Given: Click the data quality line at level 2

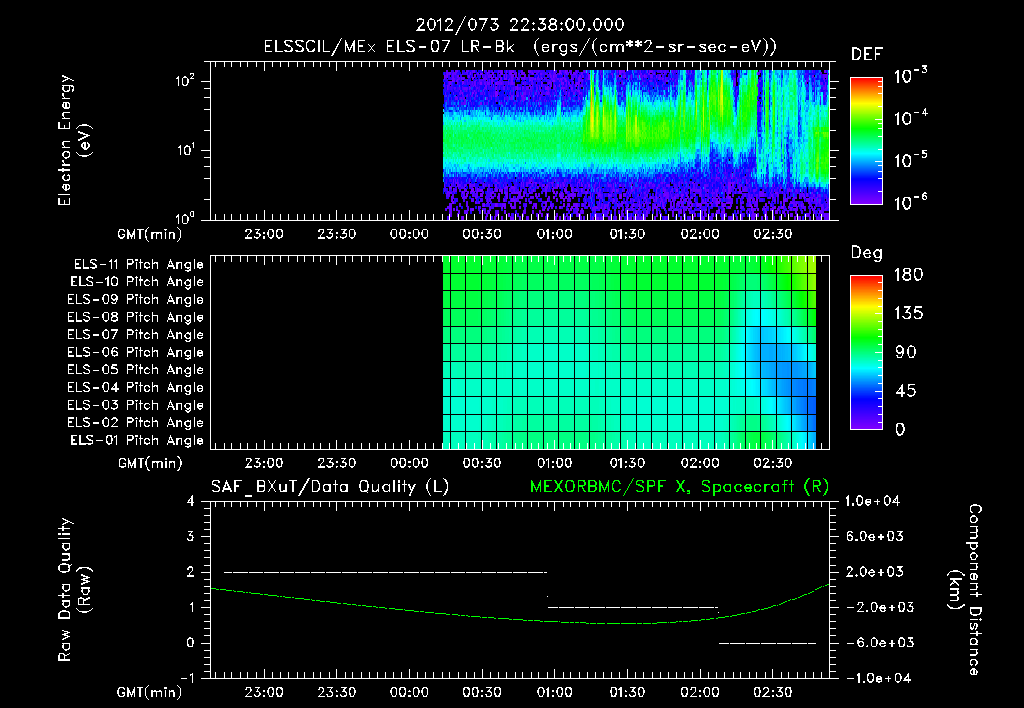Looking at the screenshot, I should [385, 572].
